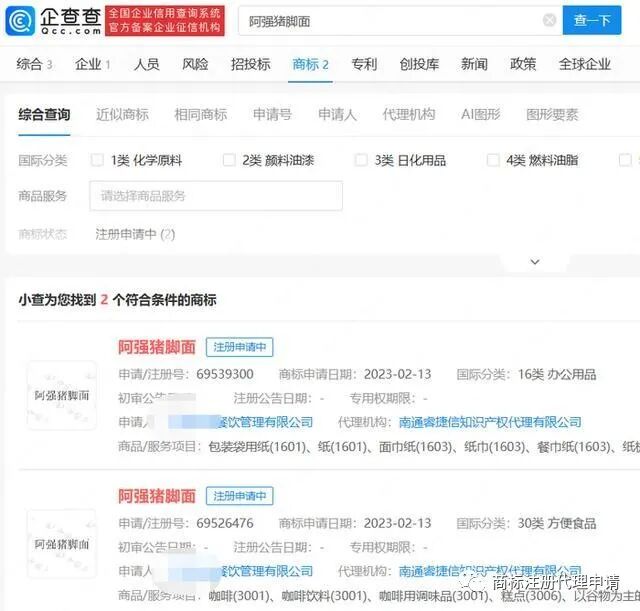This screenshot has height=611, width=640.
Task: Open the 代理机构 sub-tab
Action: pos(409,115)
